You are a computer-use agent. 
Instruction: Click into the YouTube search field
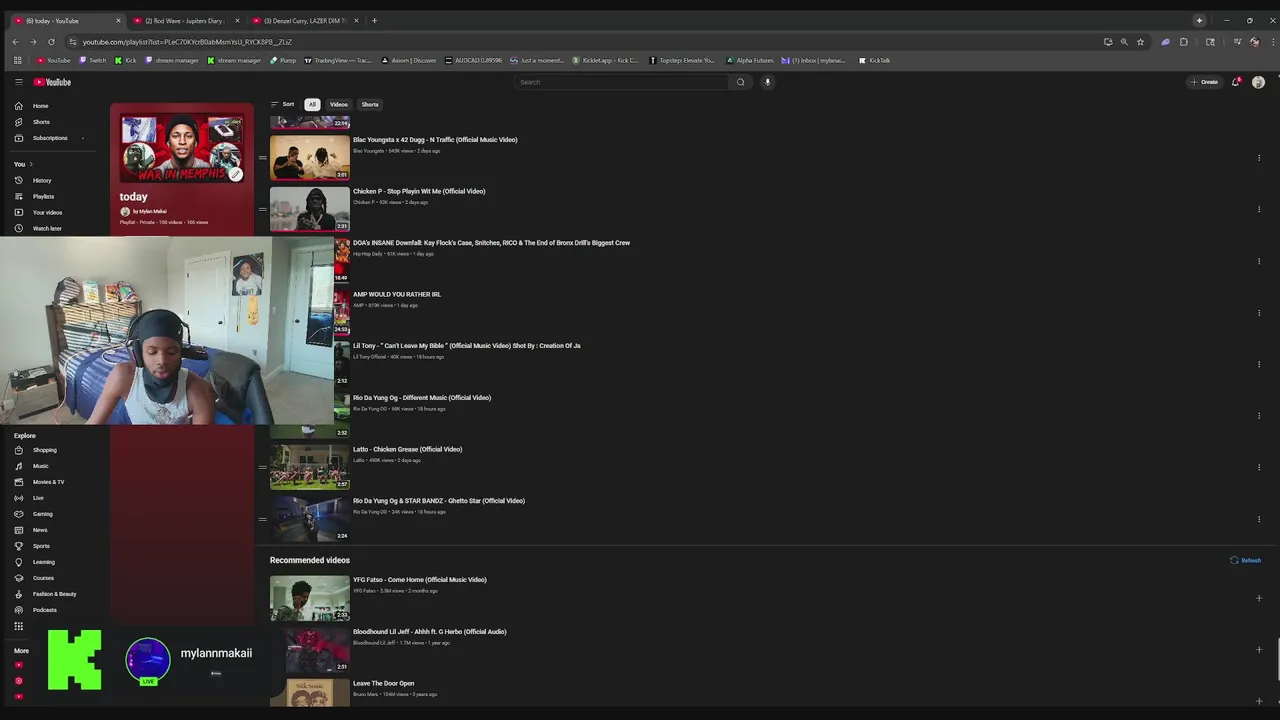pyautogui.click(x=622, y=82)
